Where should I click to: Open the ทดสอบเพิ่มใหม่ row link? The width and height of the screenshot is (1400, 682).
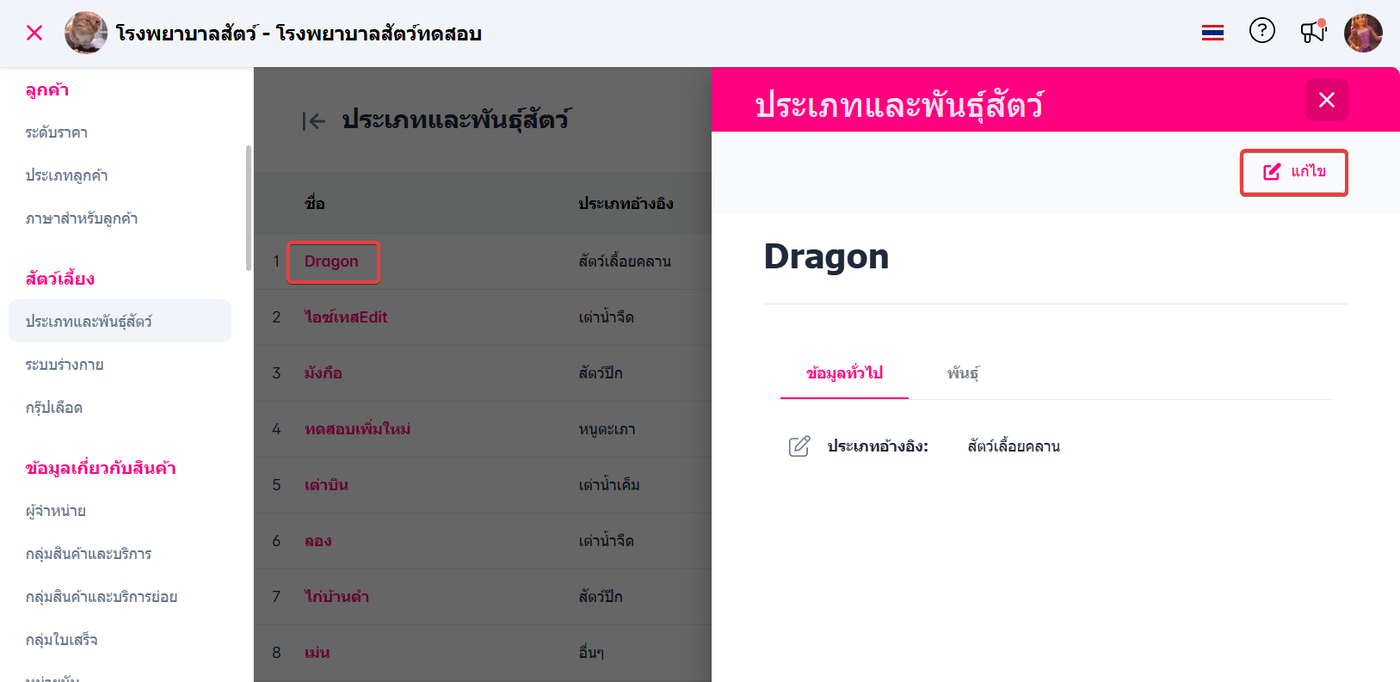pyautogui.click(x=358, y=429)
